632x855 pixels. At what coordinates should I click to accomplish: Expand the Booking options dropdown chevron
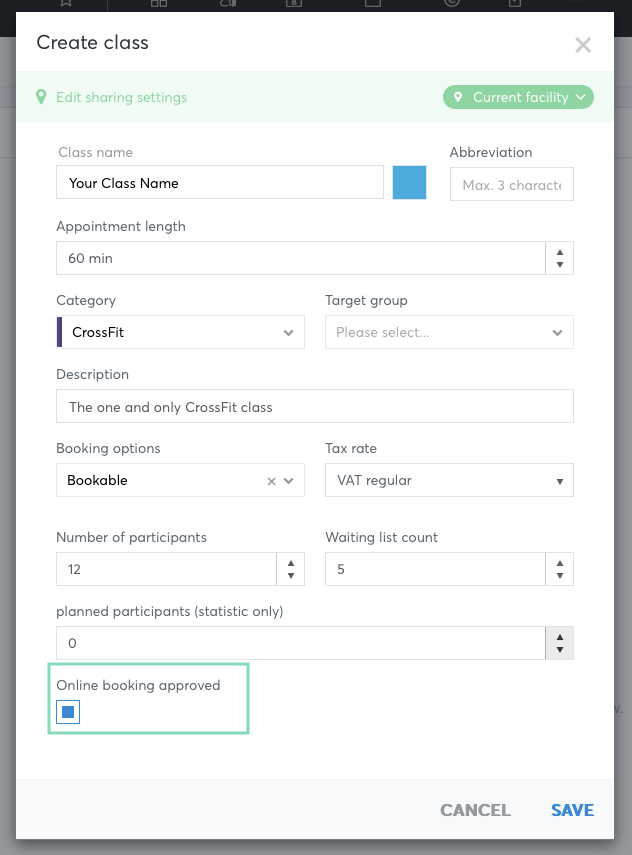pos(289,481)
